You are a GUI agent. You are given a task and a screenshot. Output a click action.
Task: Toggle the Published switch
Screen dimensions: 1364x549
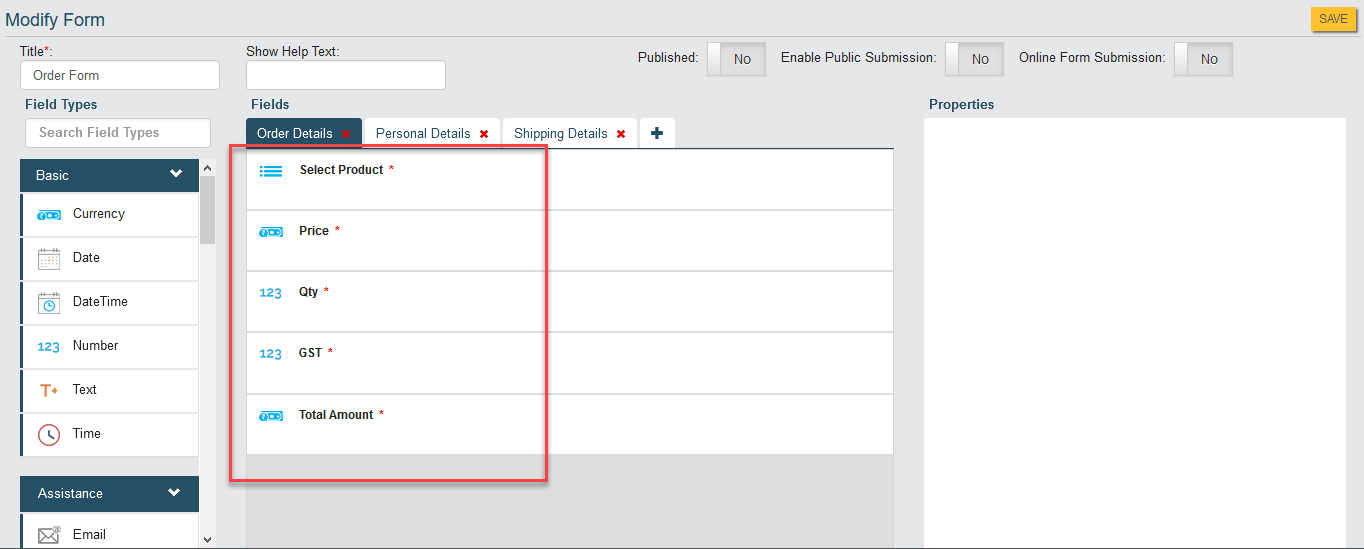coord(736,59)
